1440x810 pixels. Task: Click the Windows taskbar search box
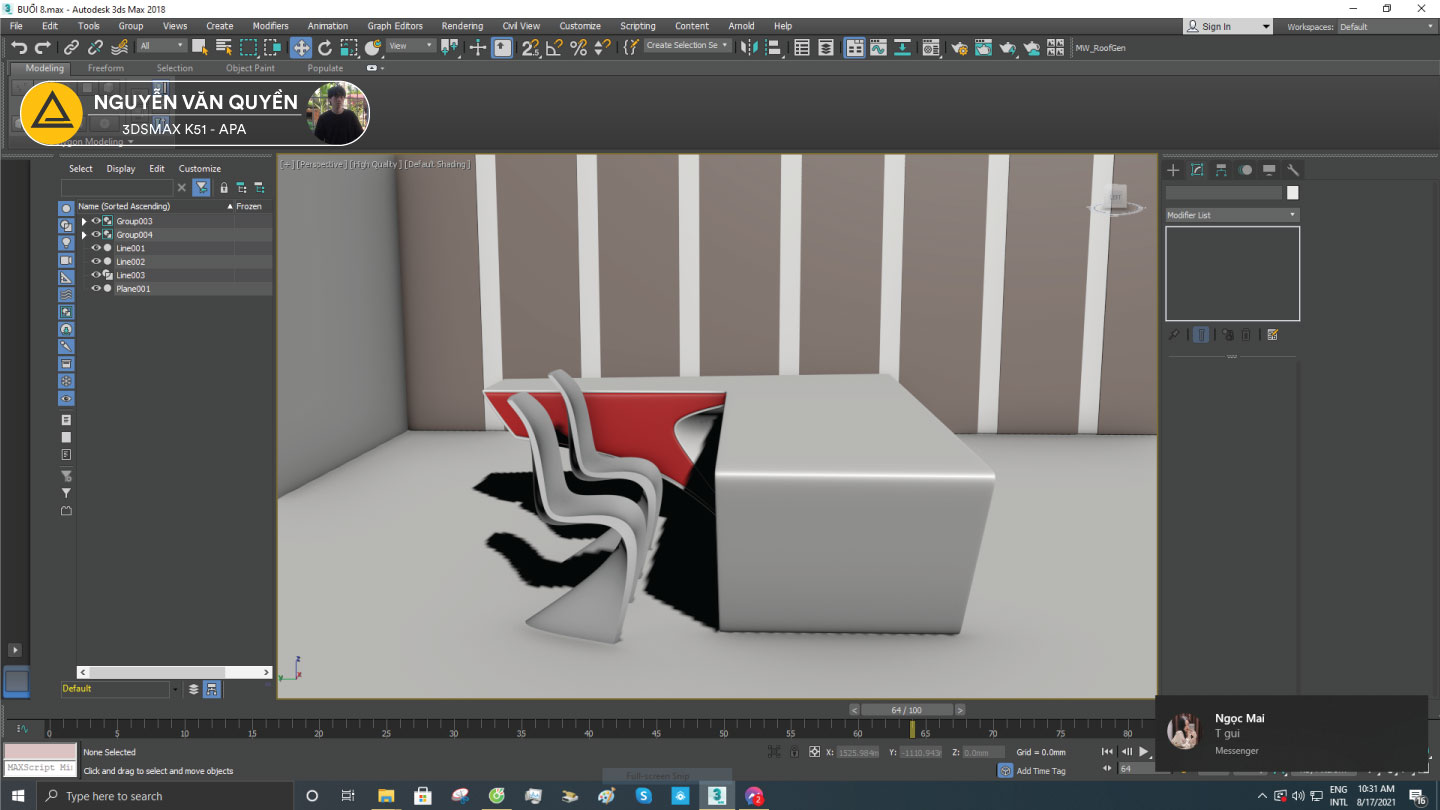pos(165,796)
